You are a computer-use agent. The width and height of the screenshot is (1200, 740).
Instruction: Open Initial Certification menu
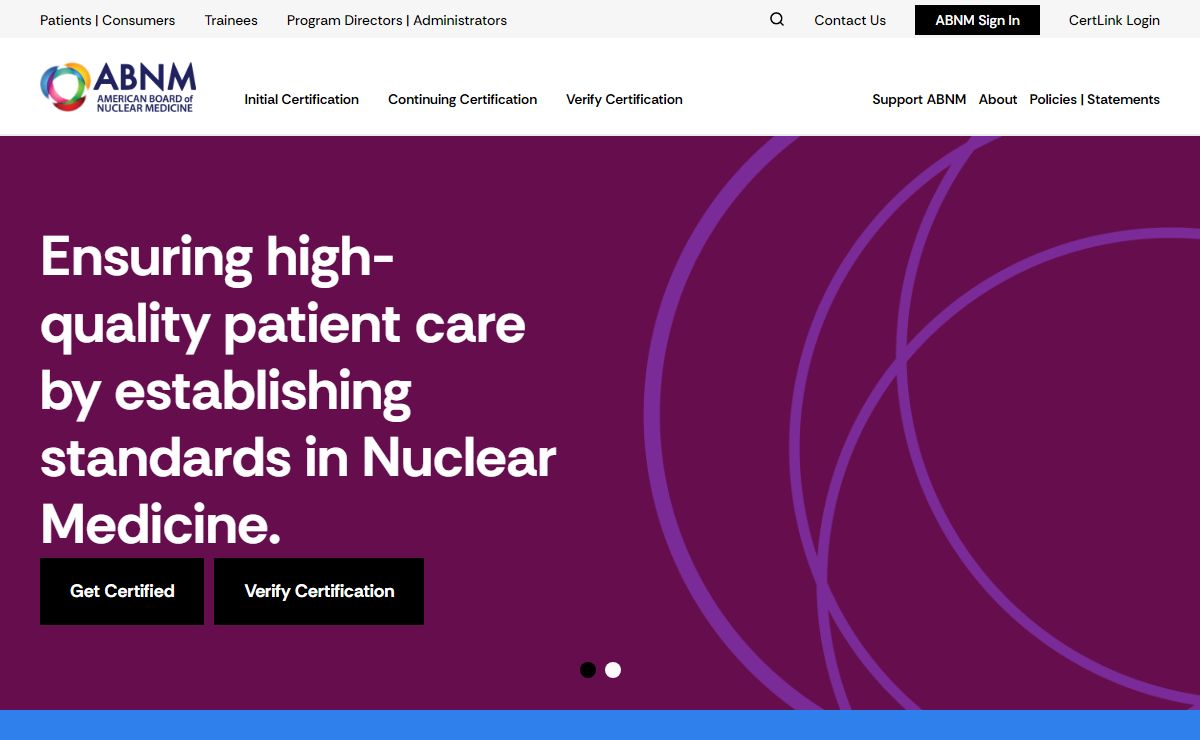pyautogui.click(x=301, y=99)
